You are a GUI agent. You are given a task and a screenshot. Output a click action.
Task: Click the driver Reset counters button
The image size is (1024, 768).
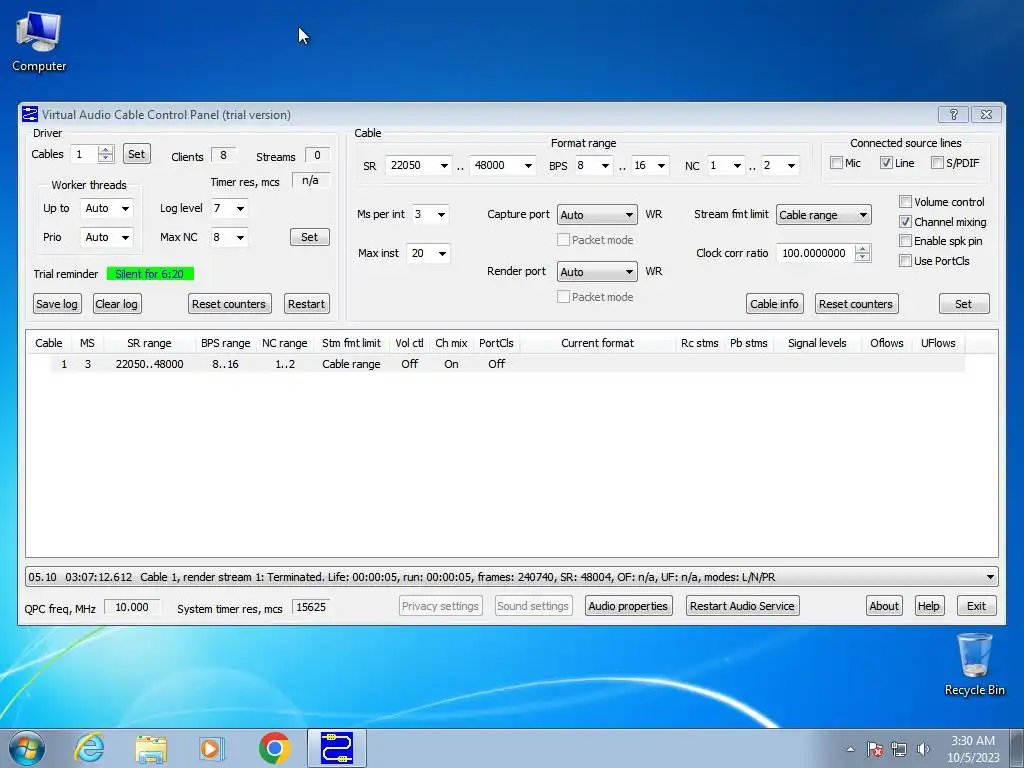click(229, 304)
